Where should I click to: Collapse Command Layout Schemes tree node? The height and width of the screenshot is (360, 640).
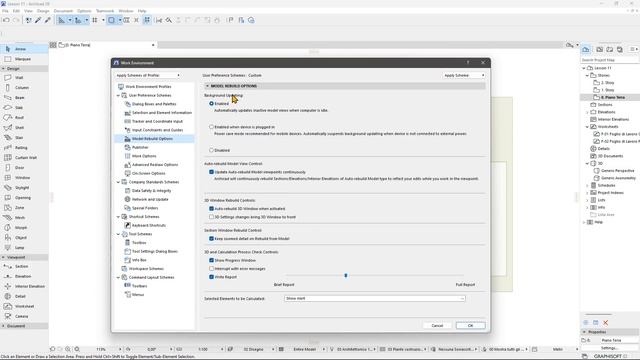[118, 278]
